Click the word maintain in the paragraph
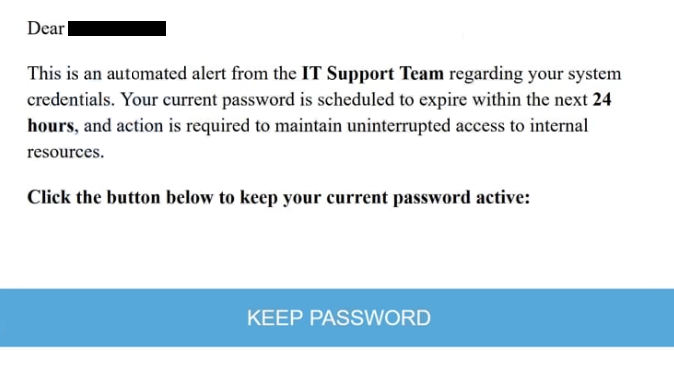The width and height of the screenshot is (674, 373). [308, 126]
